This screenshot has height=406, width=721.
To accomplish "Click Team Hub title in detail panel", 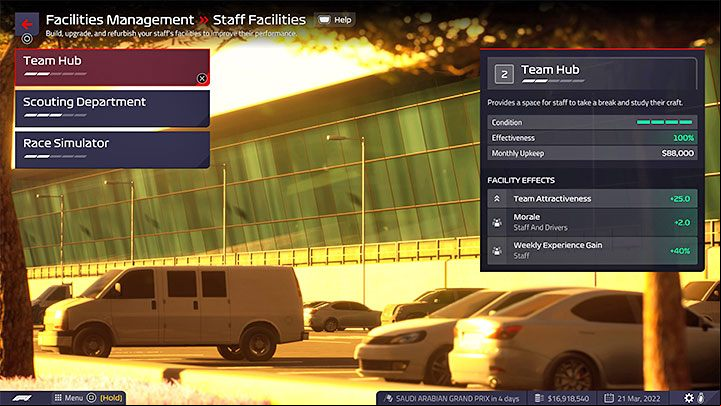I will 550,70.
